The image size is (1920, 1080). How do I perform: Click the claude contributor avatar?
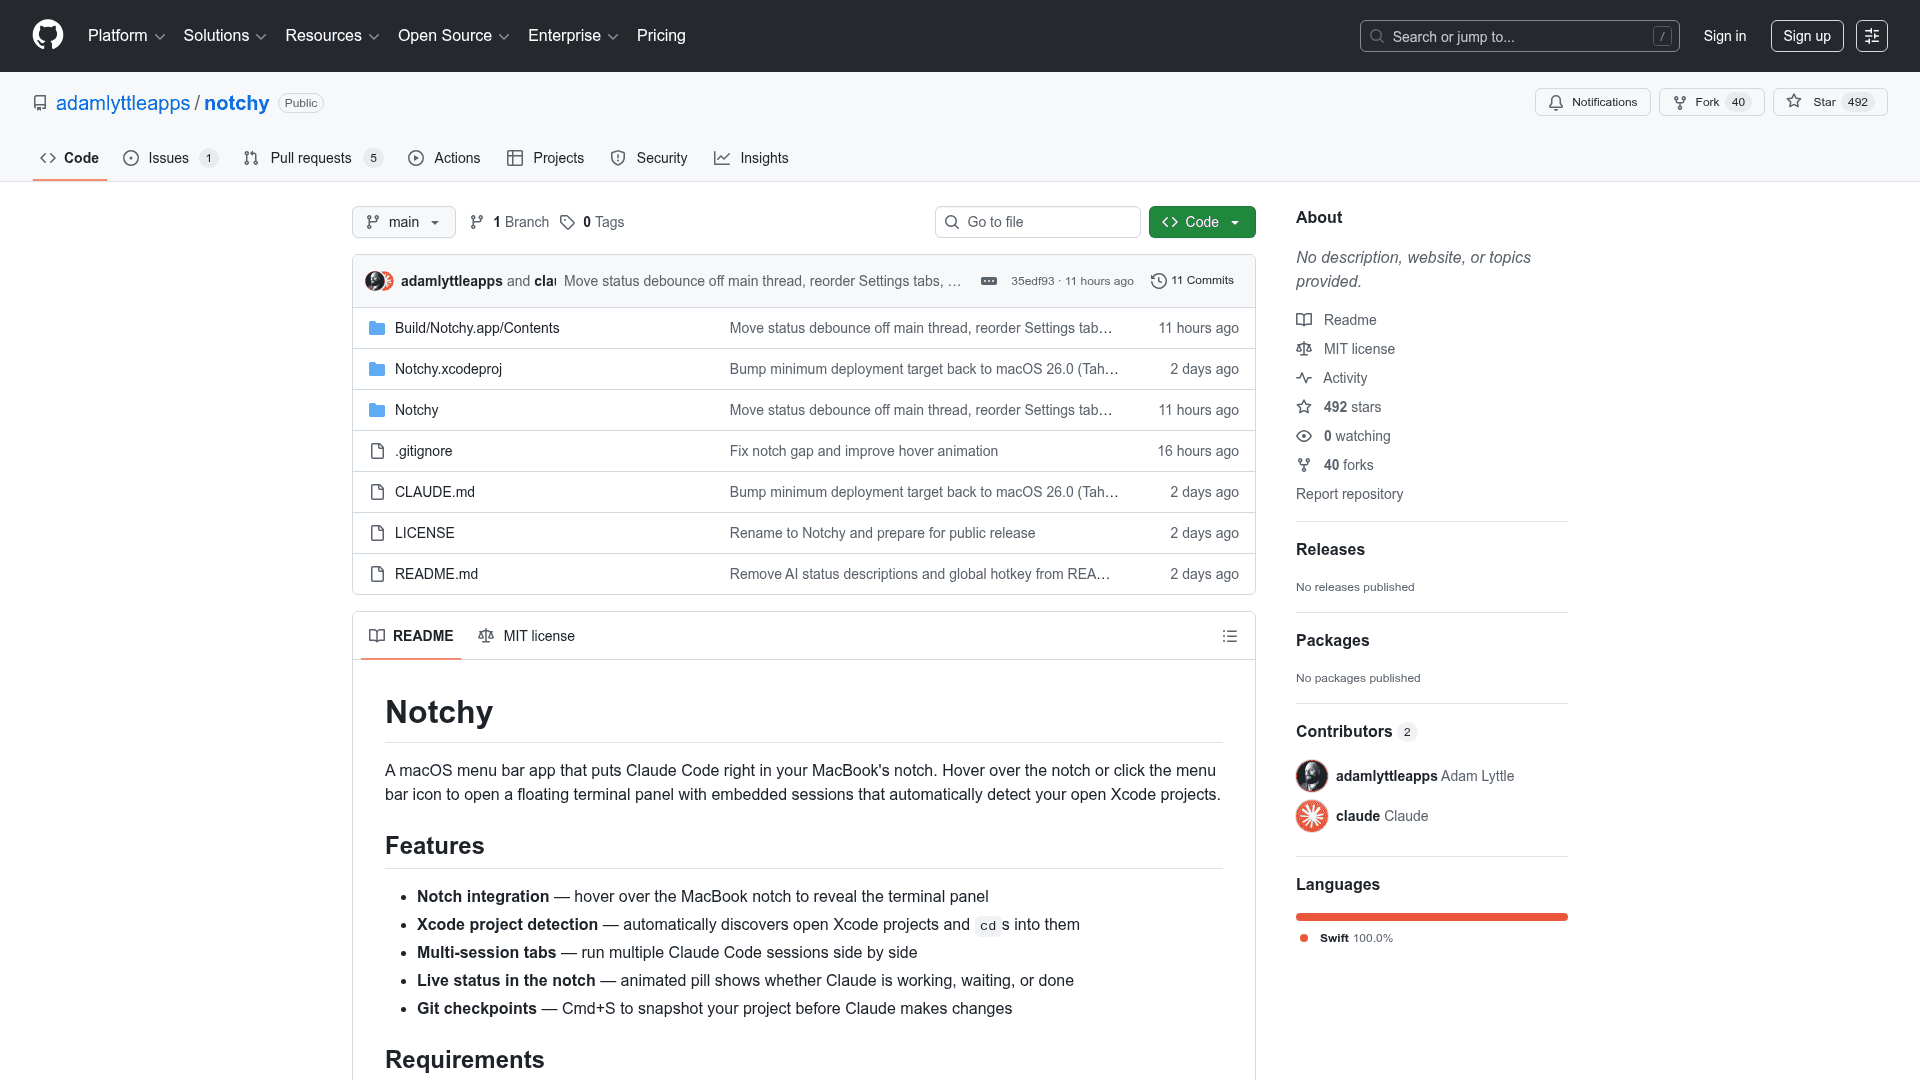coord(1311,816)
